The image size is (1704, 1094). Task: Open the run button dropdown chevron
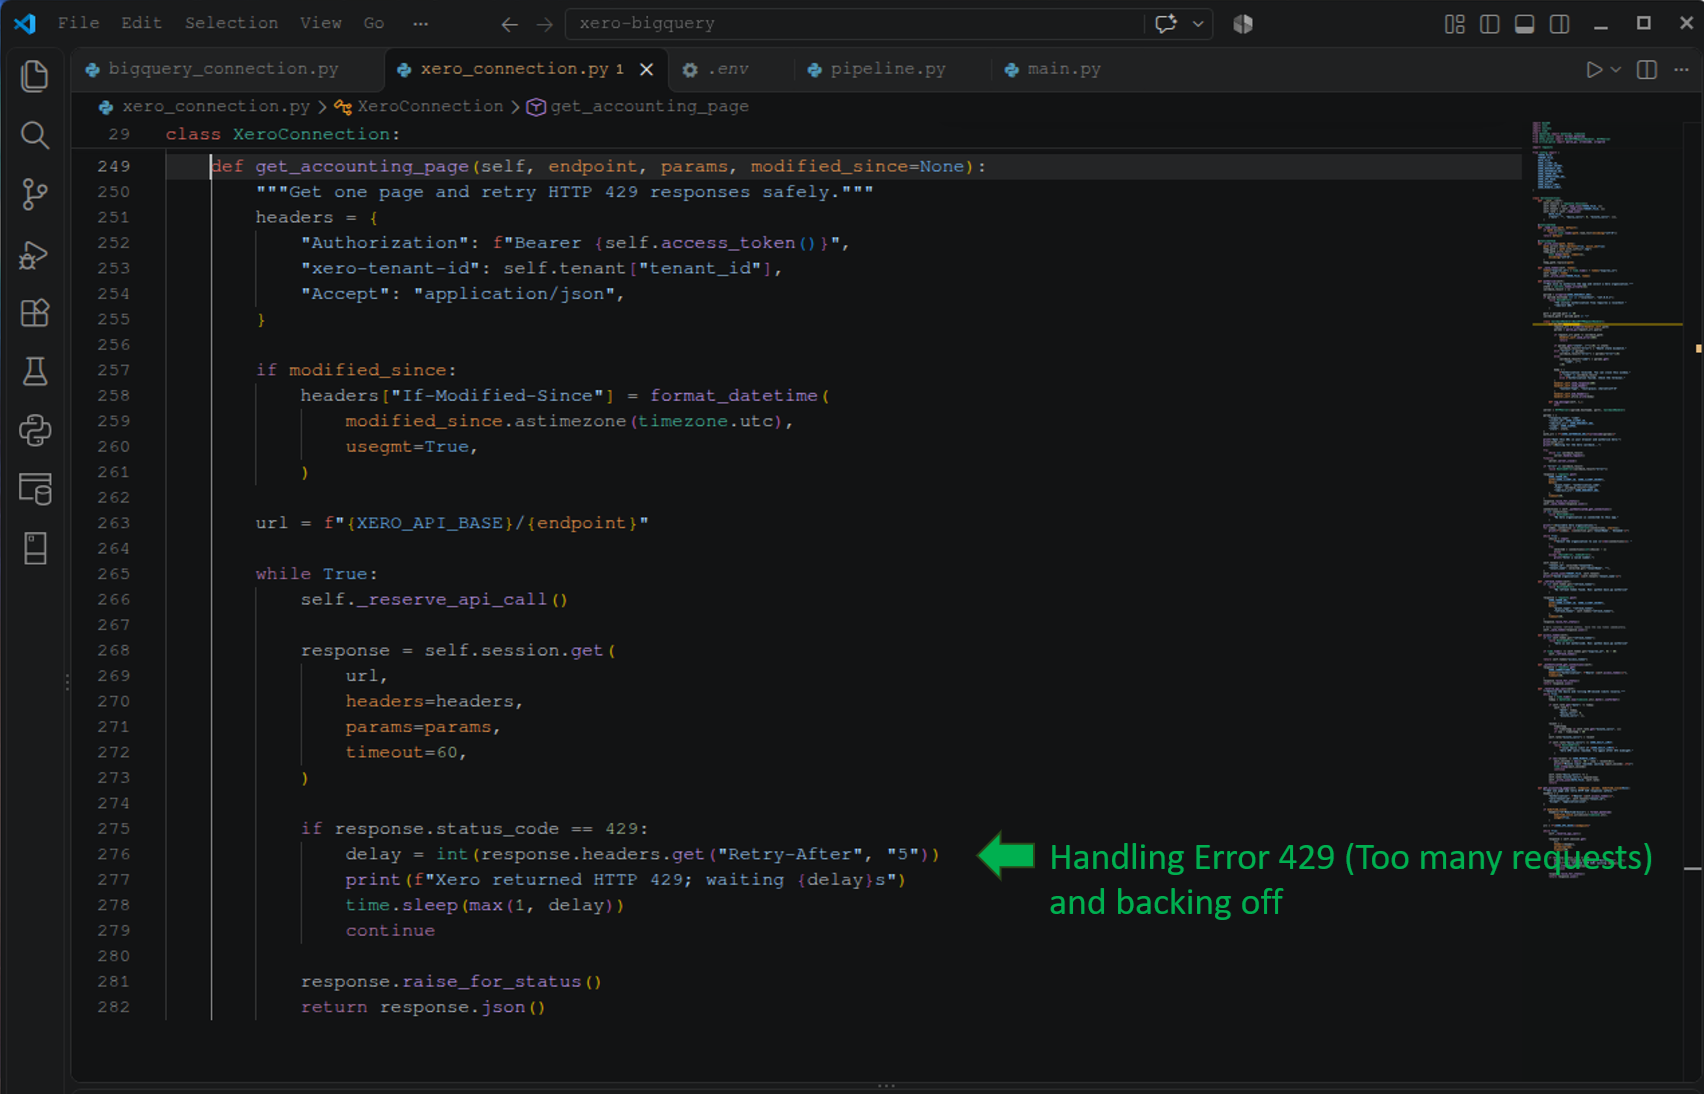tap(1616, 69)
